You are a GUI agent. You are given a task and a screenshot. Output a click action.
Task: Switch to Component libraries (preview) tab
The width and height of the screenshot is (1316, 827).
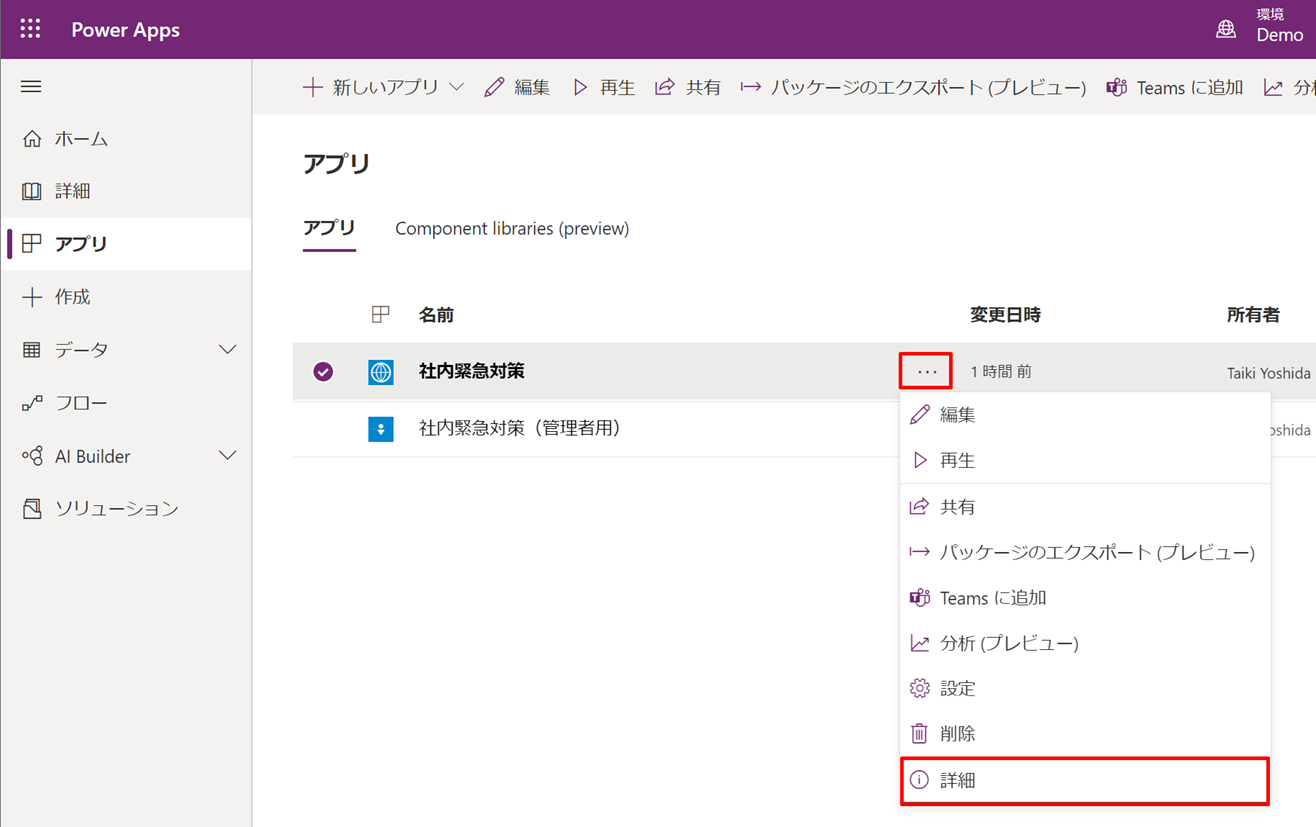click(512, 229)
